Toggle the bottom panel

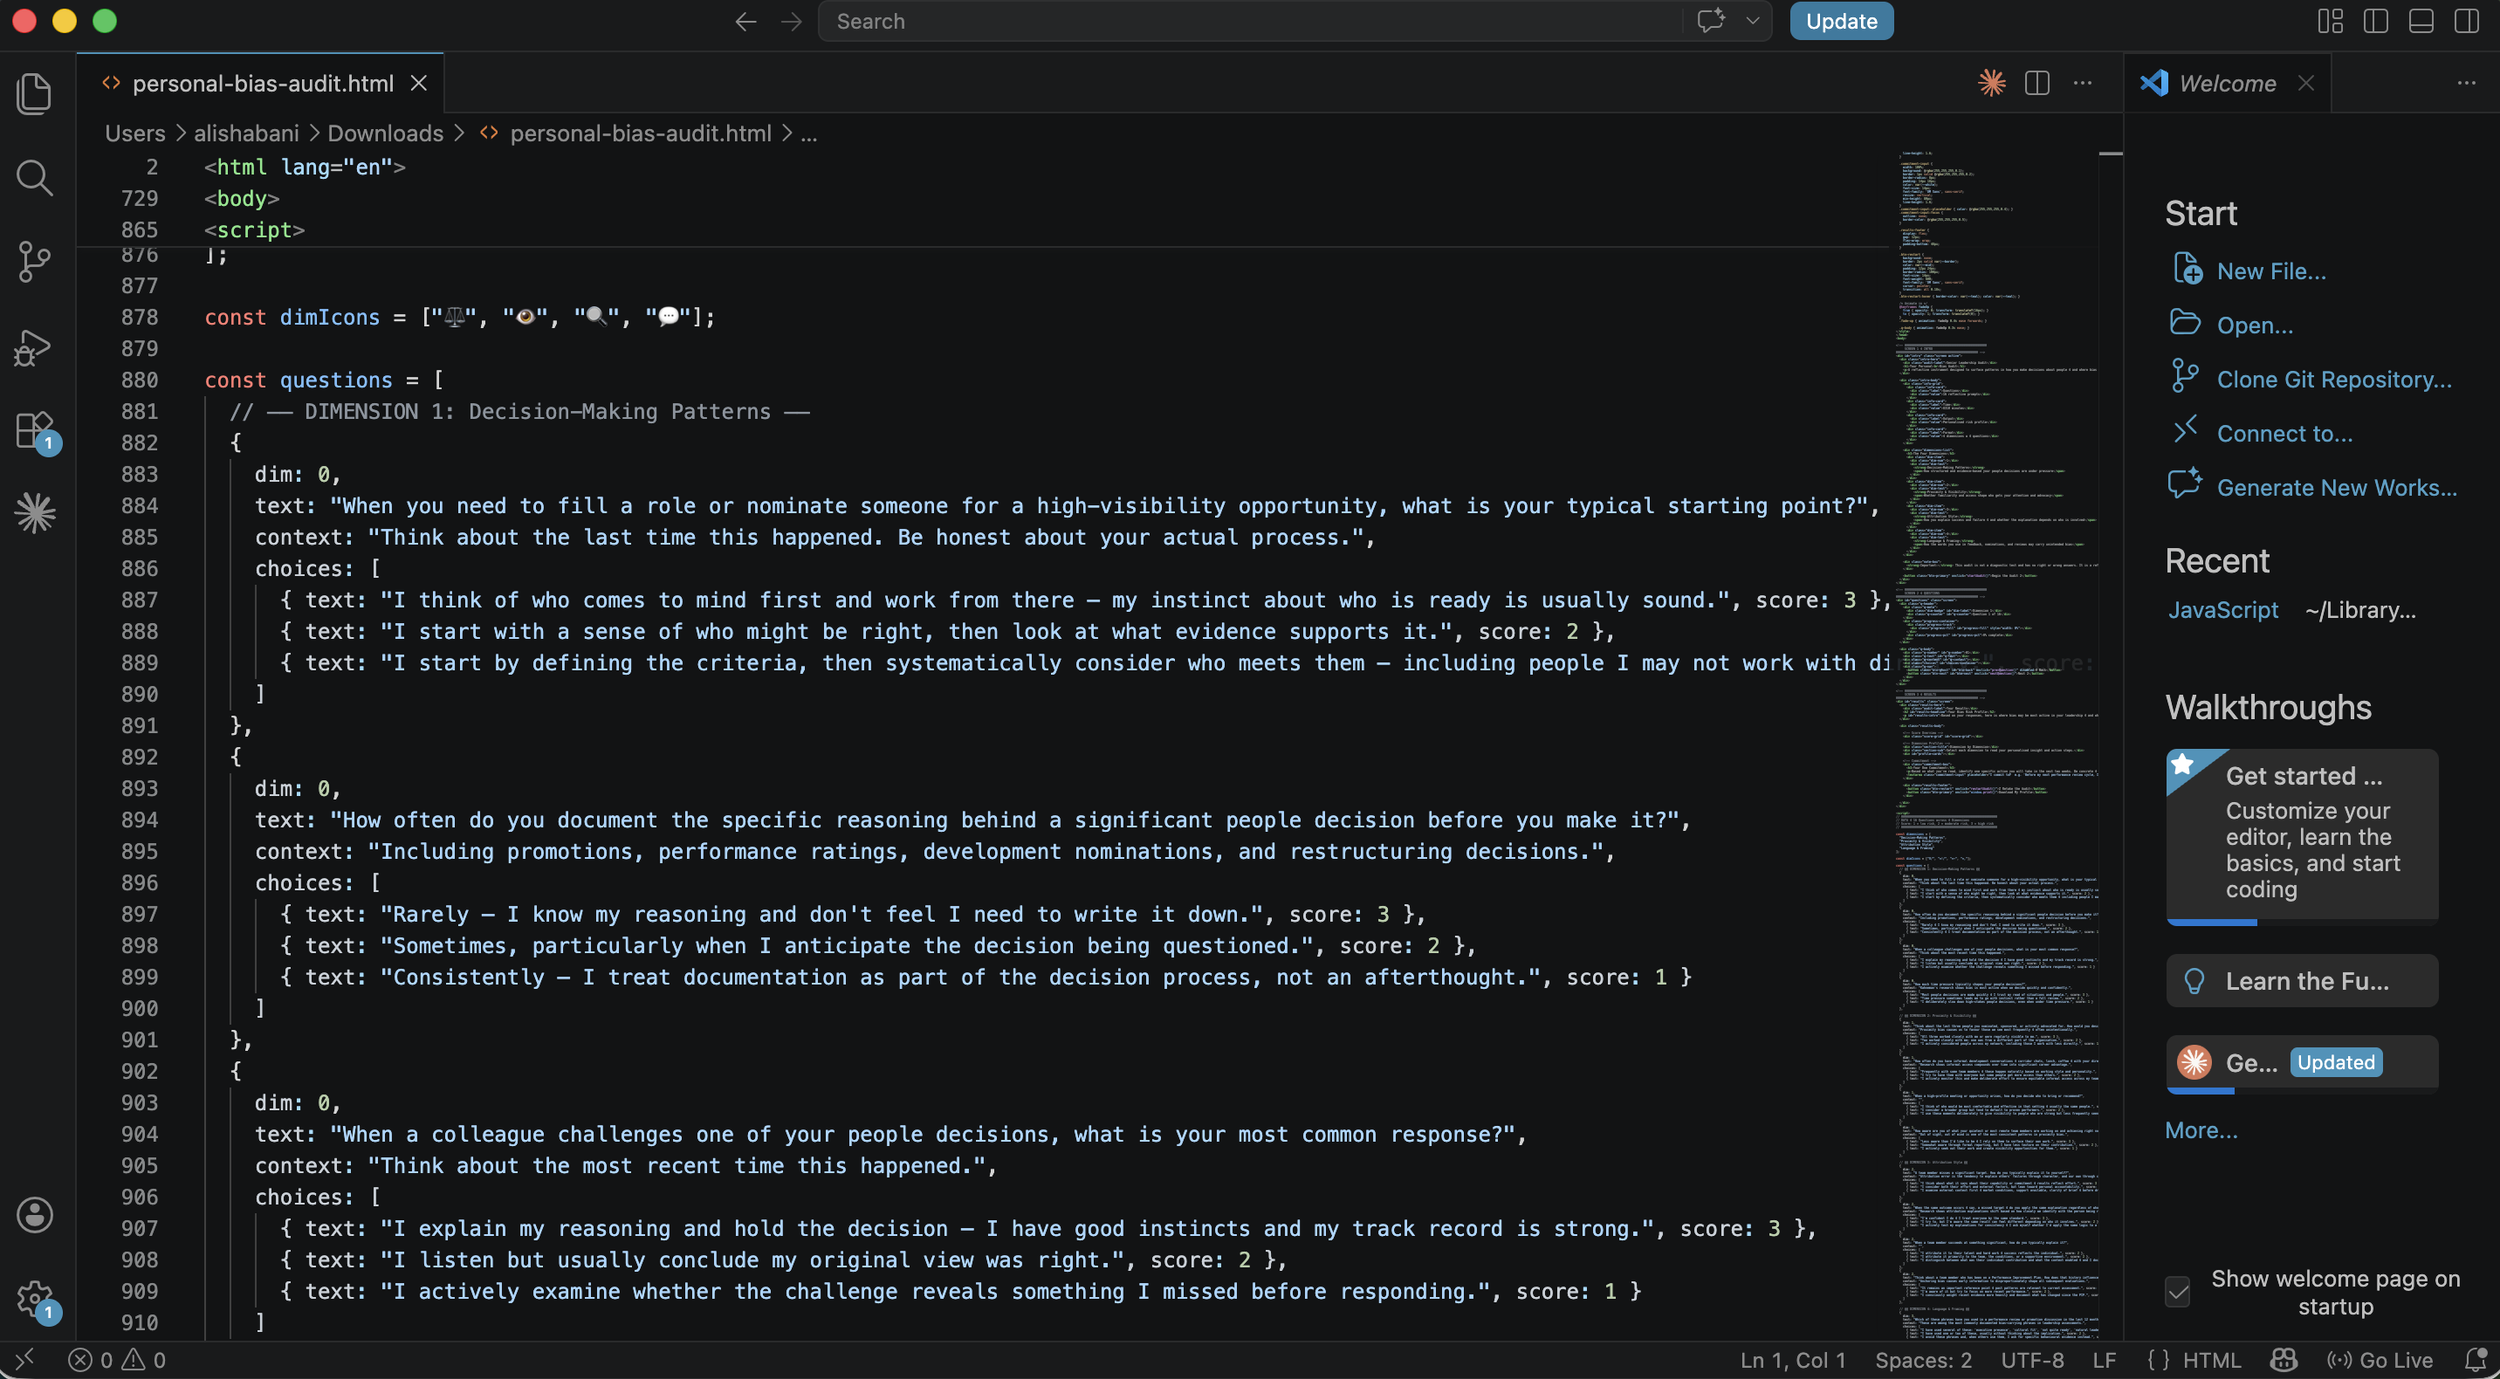(x=2421, y=21)
